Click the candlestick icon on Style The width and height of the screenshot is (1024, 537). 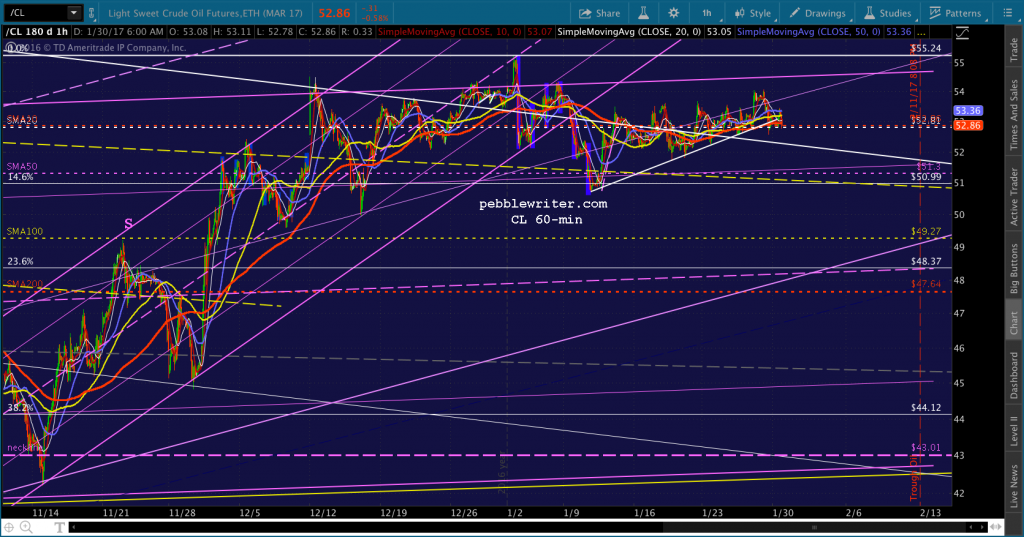739,13
